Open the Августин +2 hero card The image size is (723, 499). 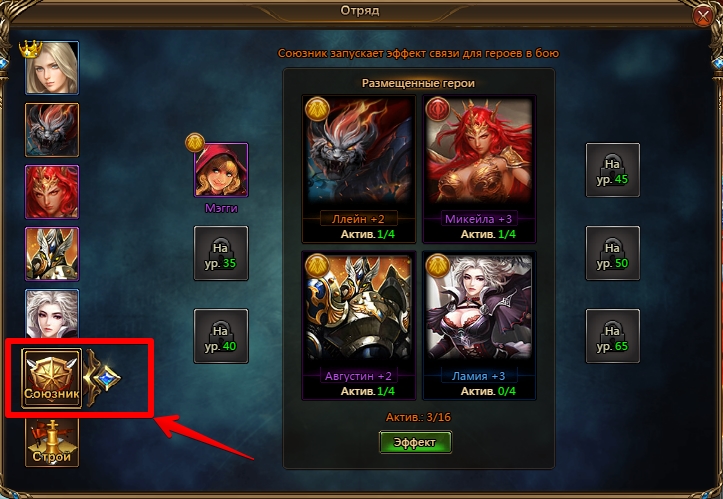point(359,326)
